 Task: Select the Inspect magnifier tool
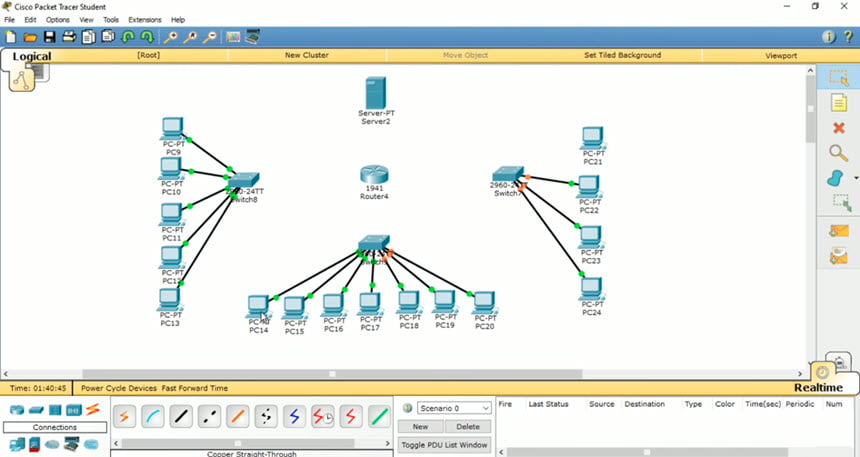838,152
